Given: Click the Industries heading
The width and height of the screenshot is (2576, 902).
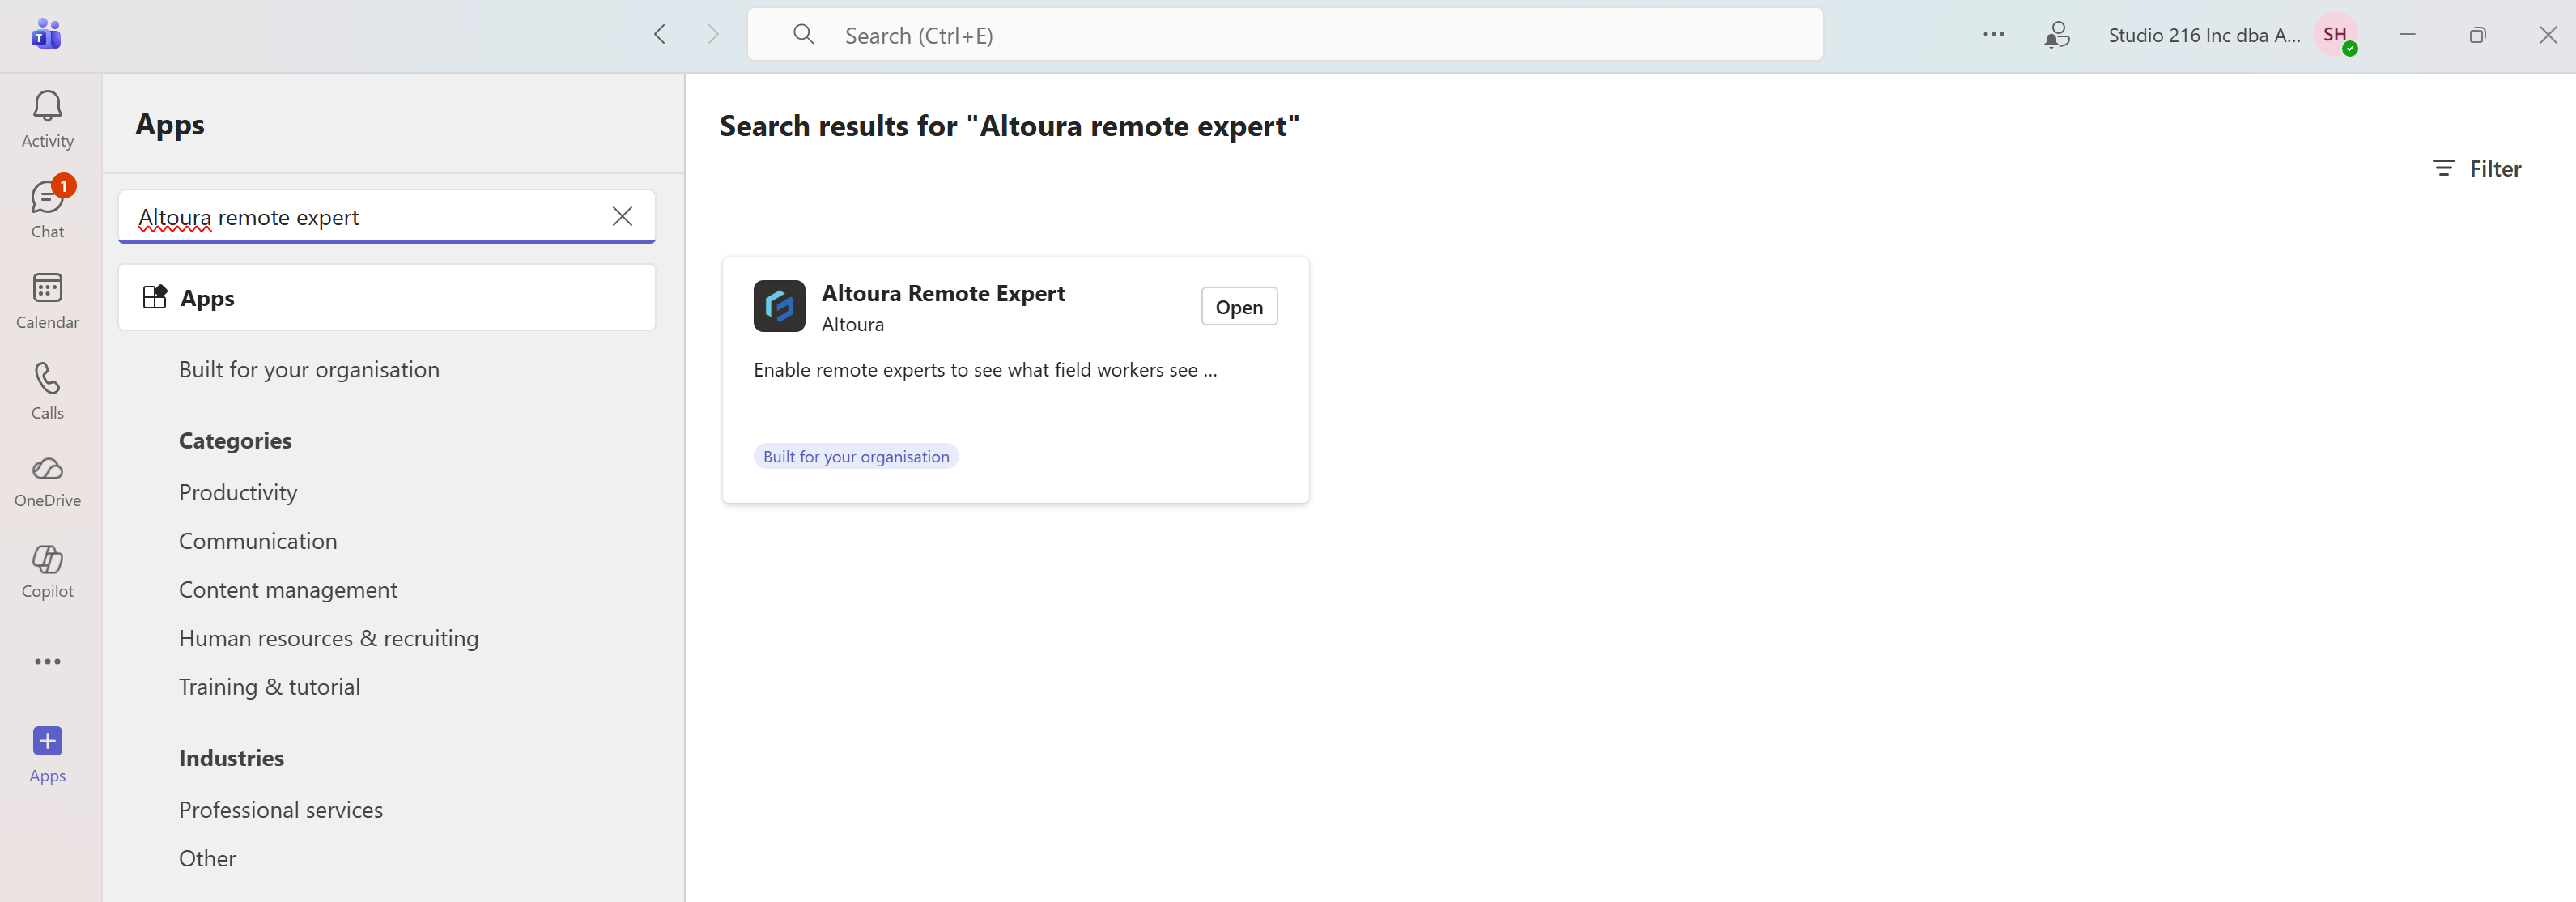Looking at the screenshot, I should [231, 758].
